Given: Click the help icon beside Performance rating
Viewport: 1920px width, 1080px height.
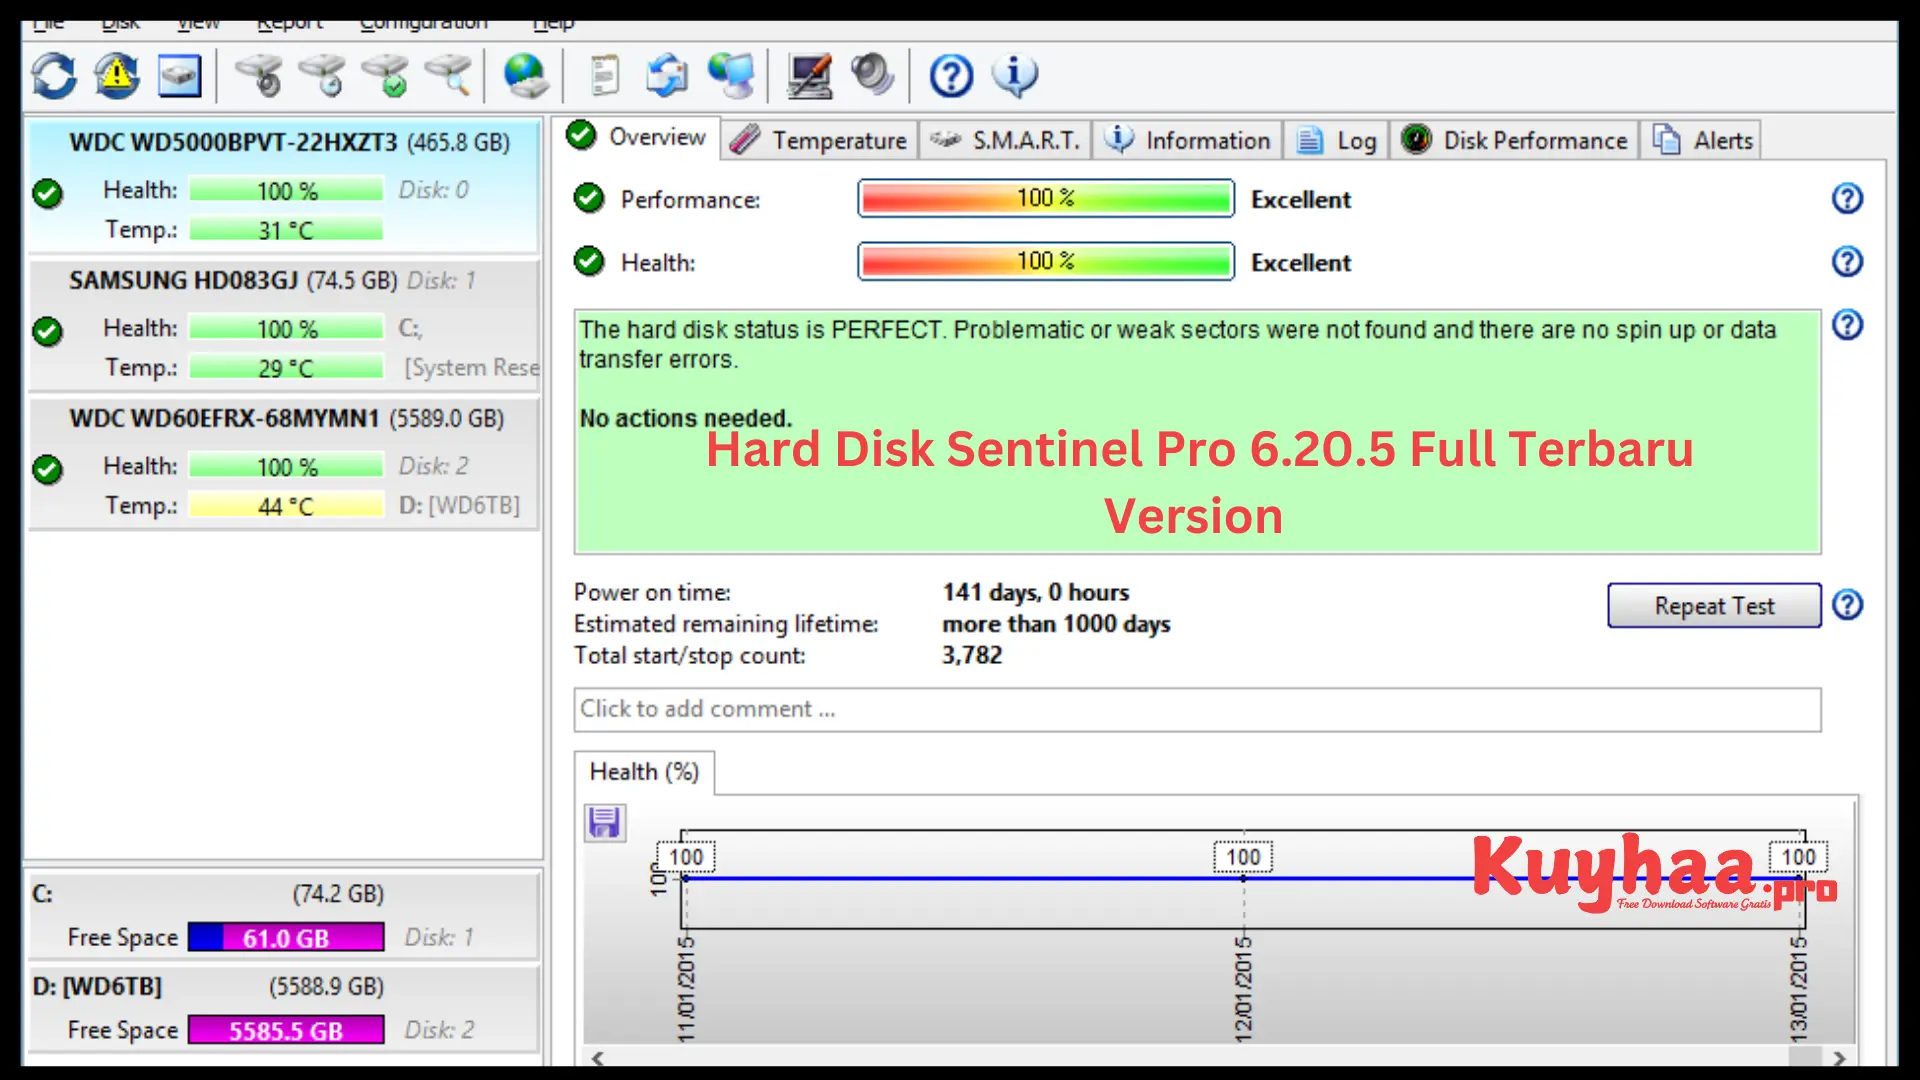Looking at the screenshot, I should (x=1847, y=199).
